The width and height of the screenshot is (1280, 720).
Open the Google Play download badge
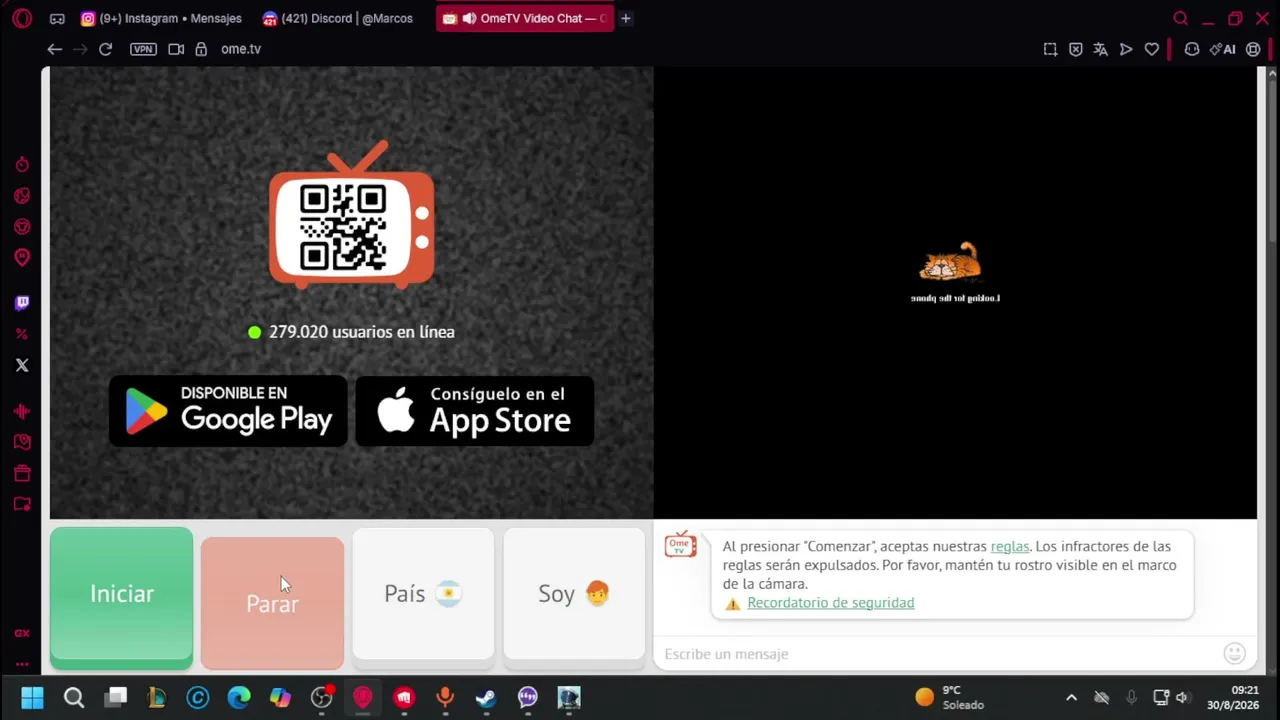point(228,411)
